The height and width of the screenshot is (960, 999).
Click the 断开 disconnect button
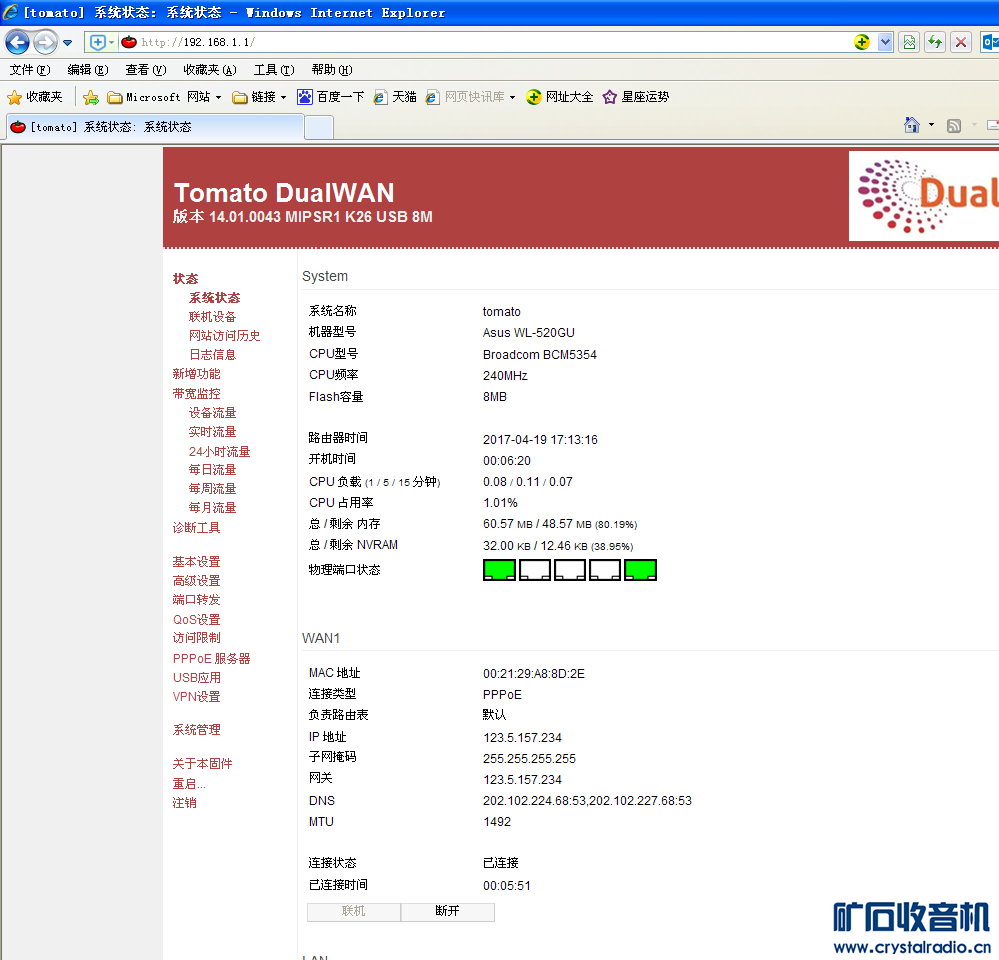click(x=447, y=912)
